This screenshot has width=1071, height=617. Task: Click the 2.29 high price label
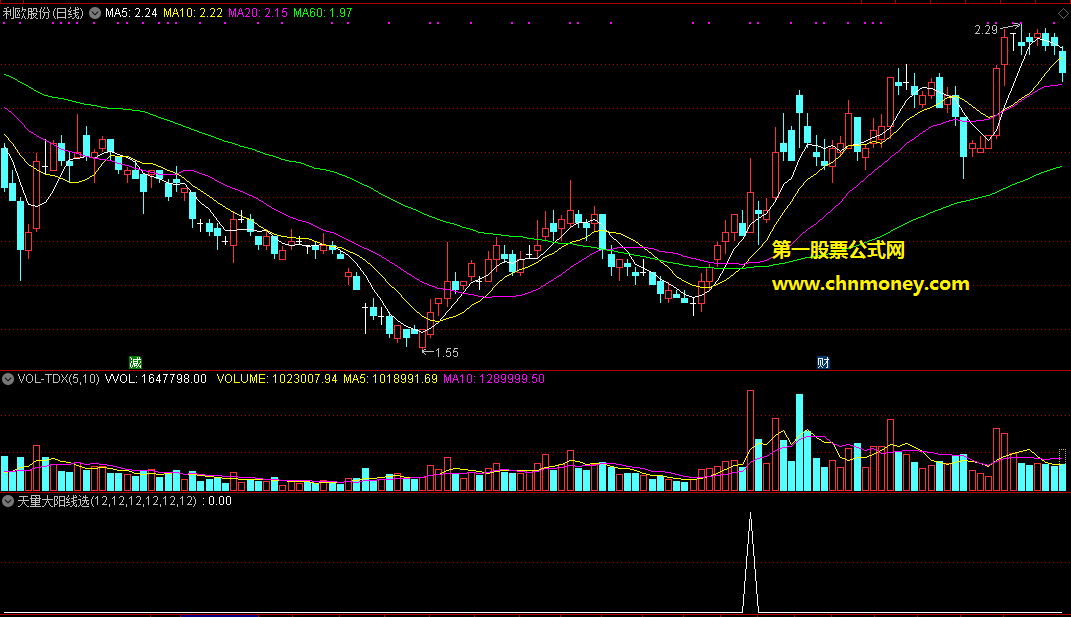[x=986, y=29]
